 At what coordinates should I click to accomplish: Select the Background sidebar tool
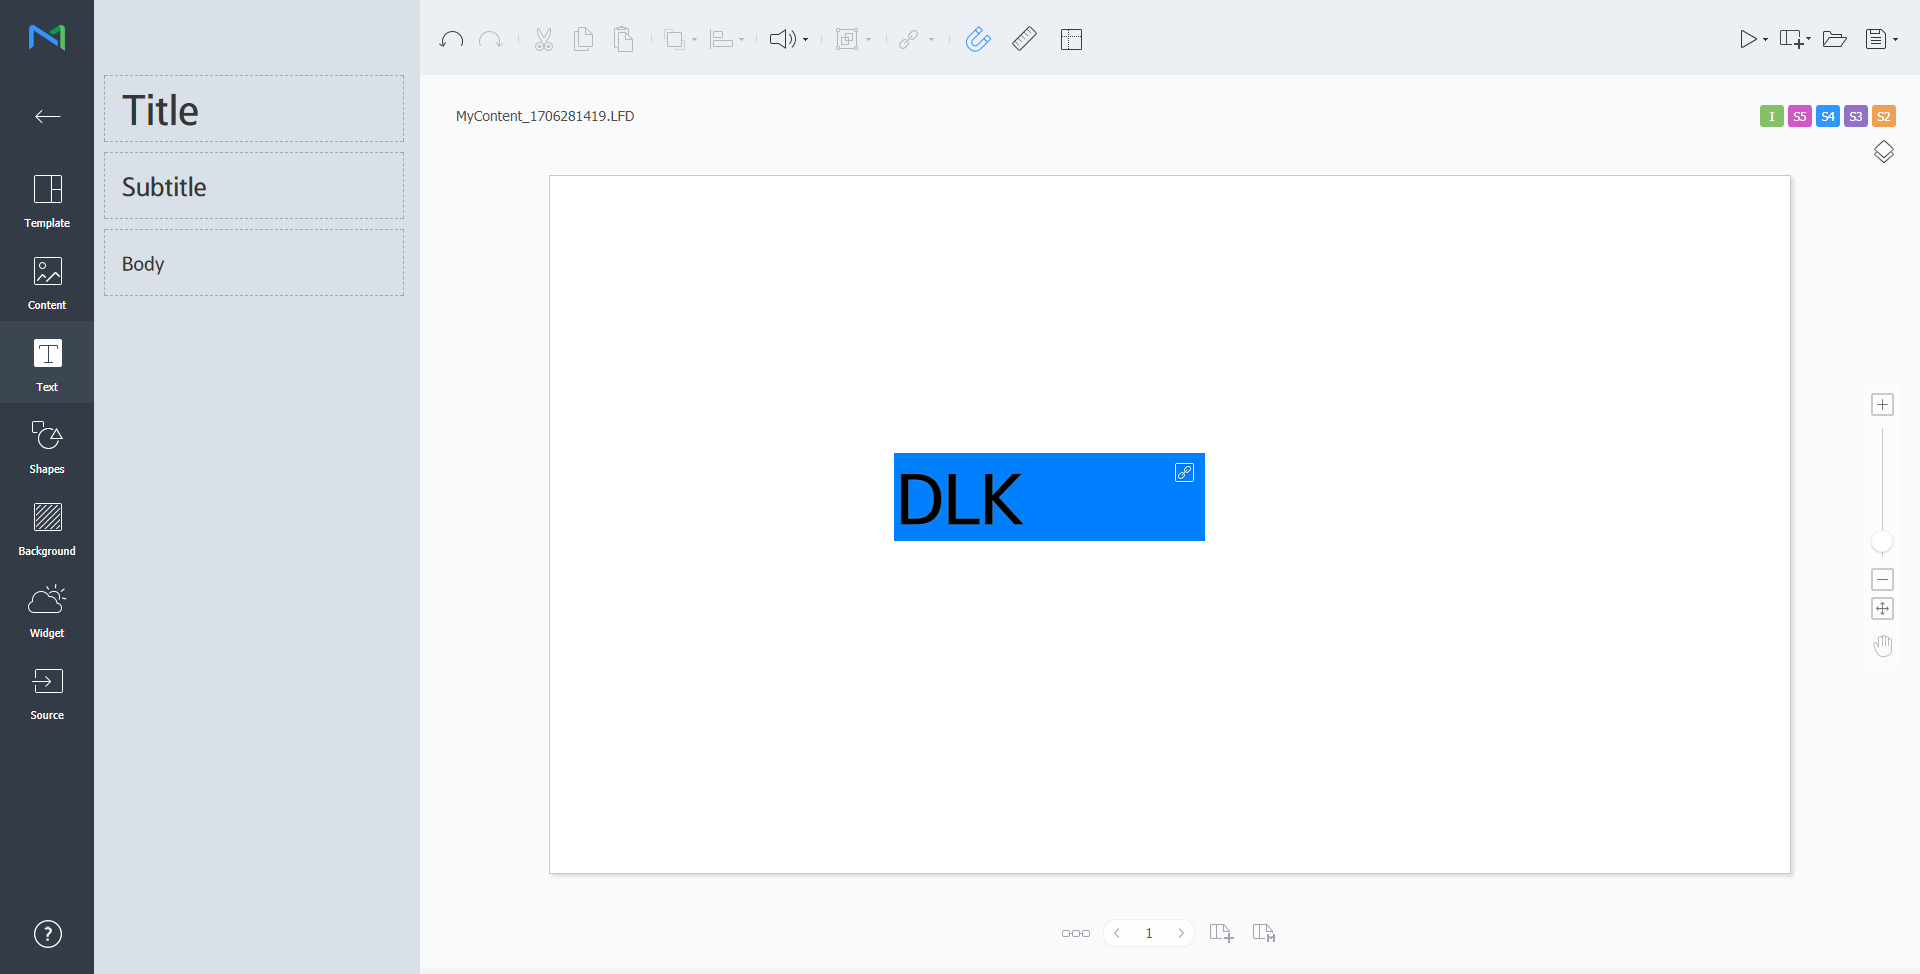pos(47,528)
